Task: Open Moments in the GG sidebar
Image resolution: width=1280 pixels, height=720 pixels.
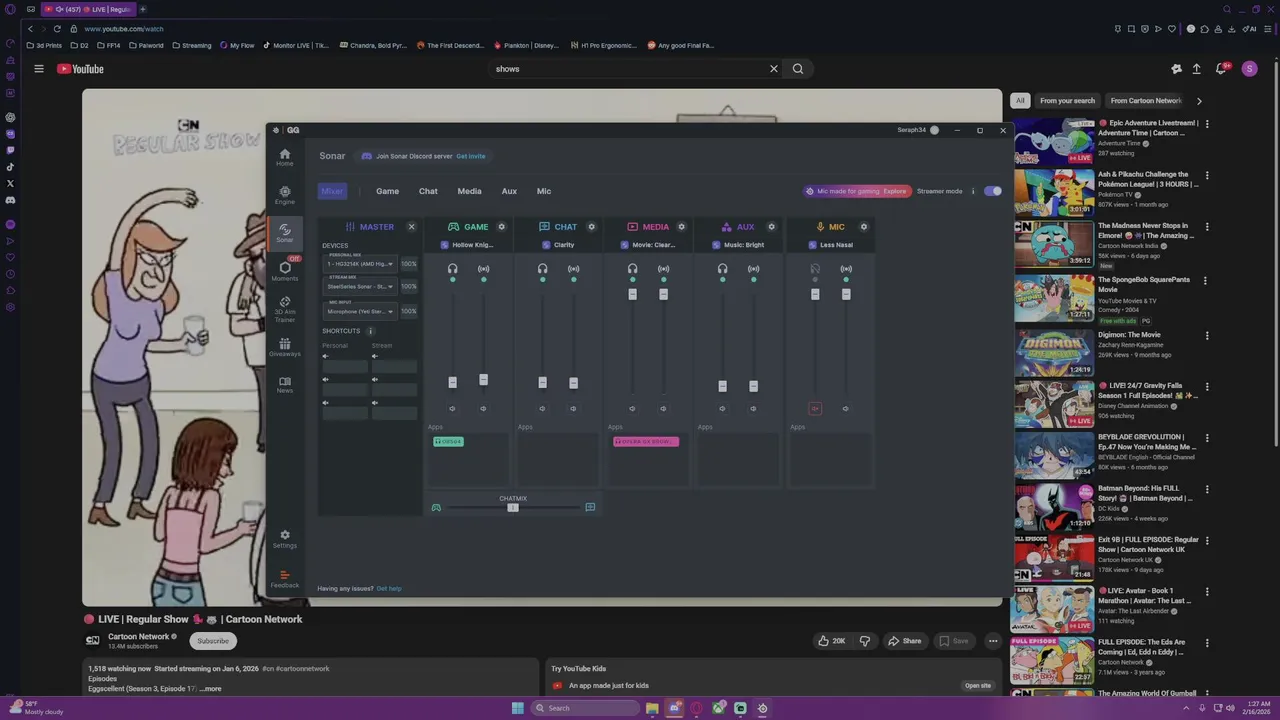Action: tap(285, 271)
